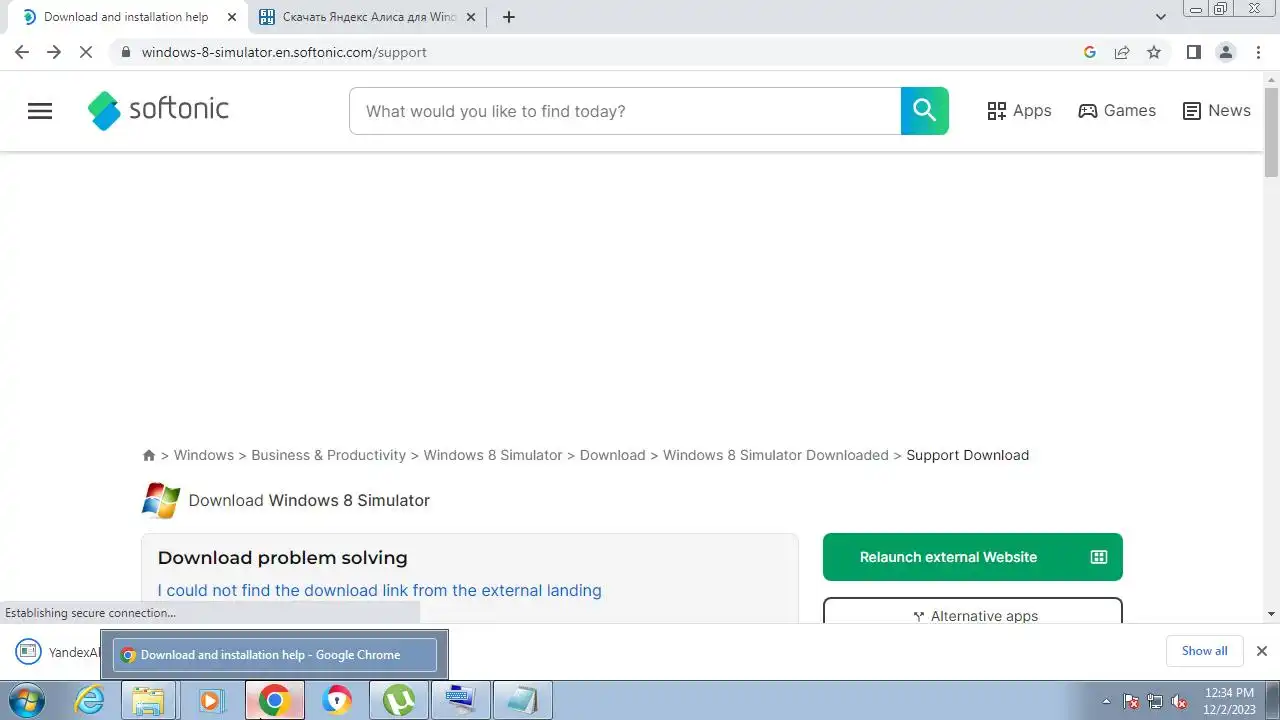Open uTorrent from taskbar
Image resolution: width=1280 pixels, height=720 pixels.
click(x=399, y=700)
